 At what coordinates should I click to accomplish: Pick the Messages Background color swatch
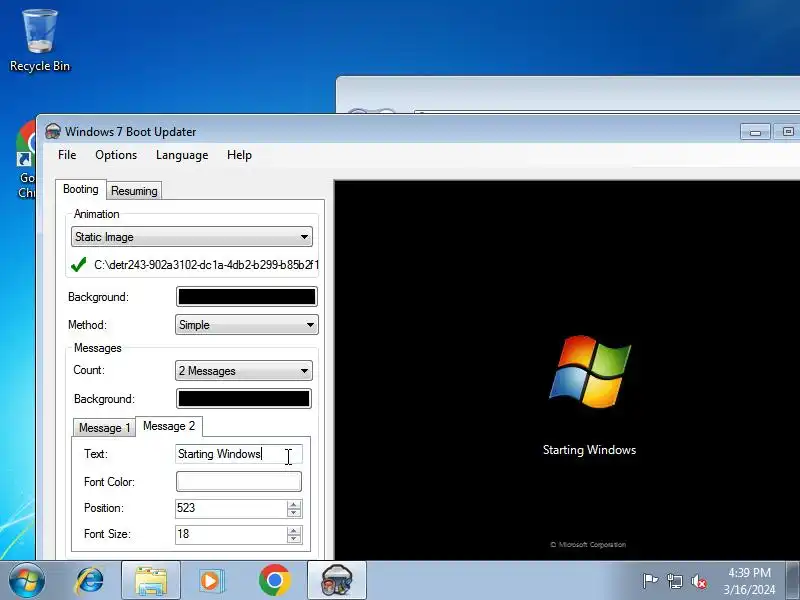click(x=244, y=399)
